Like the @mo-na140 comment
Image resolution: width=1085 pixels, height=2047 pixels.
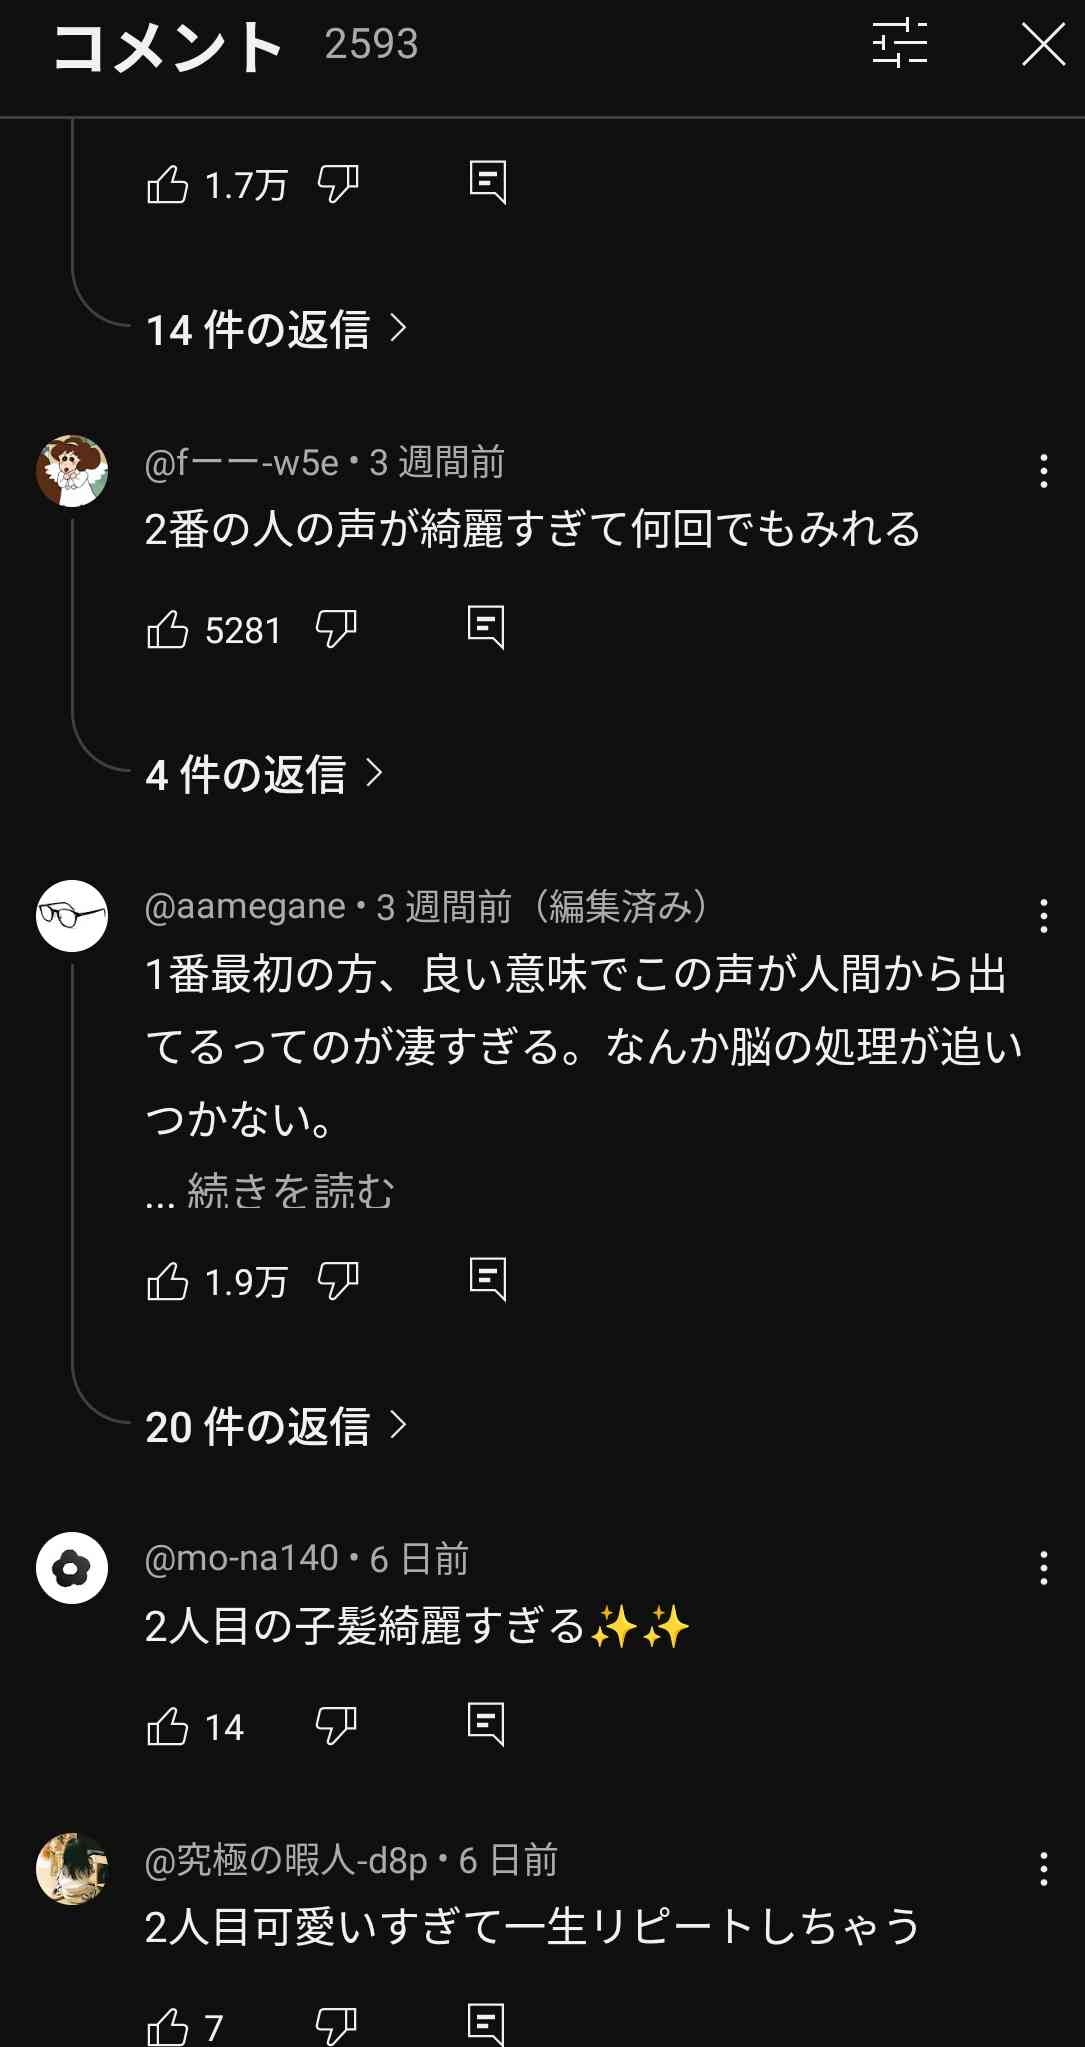[x=168, y=1726]
